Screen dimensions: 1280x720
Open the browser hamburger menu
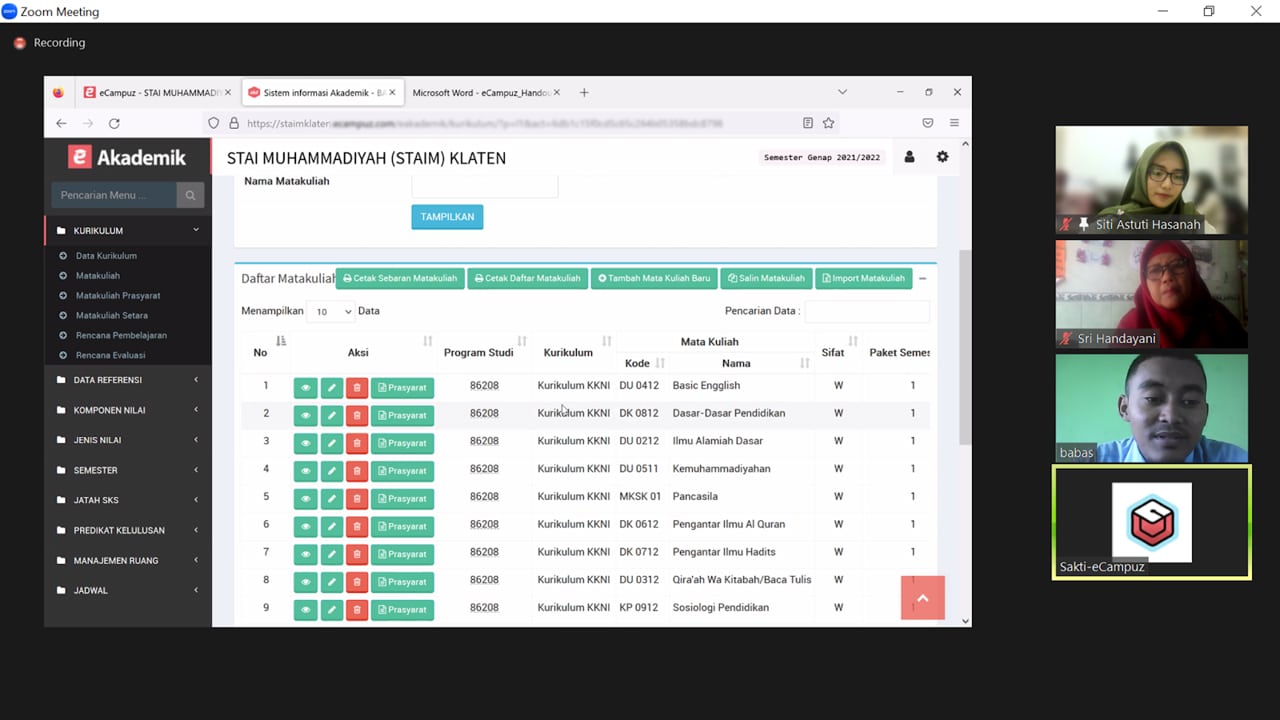(954, 123)
